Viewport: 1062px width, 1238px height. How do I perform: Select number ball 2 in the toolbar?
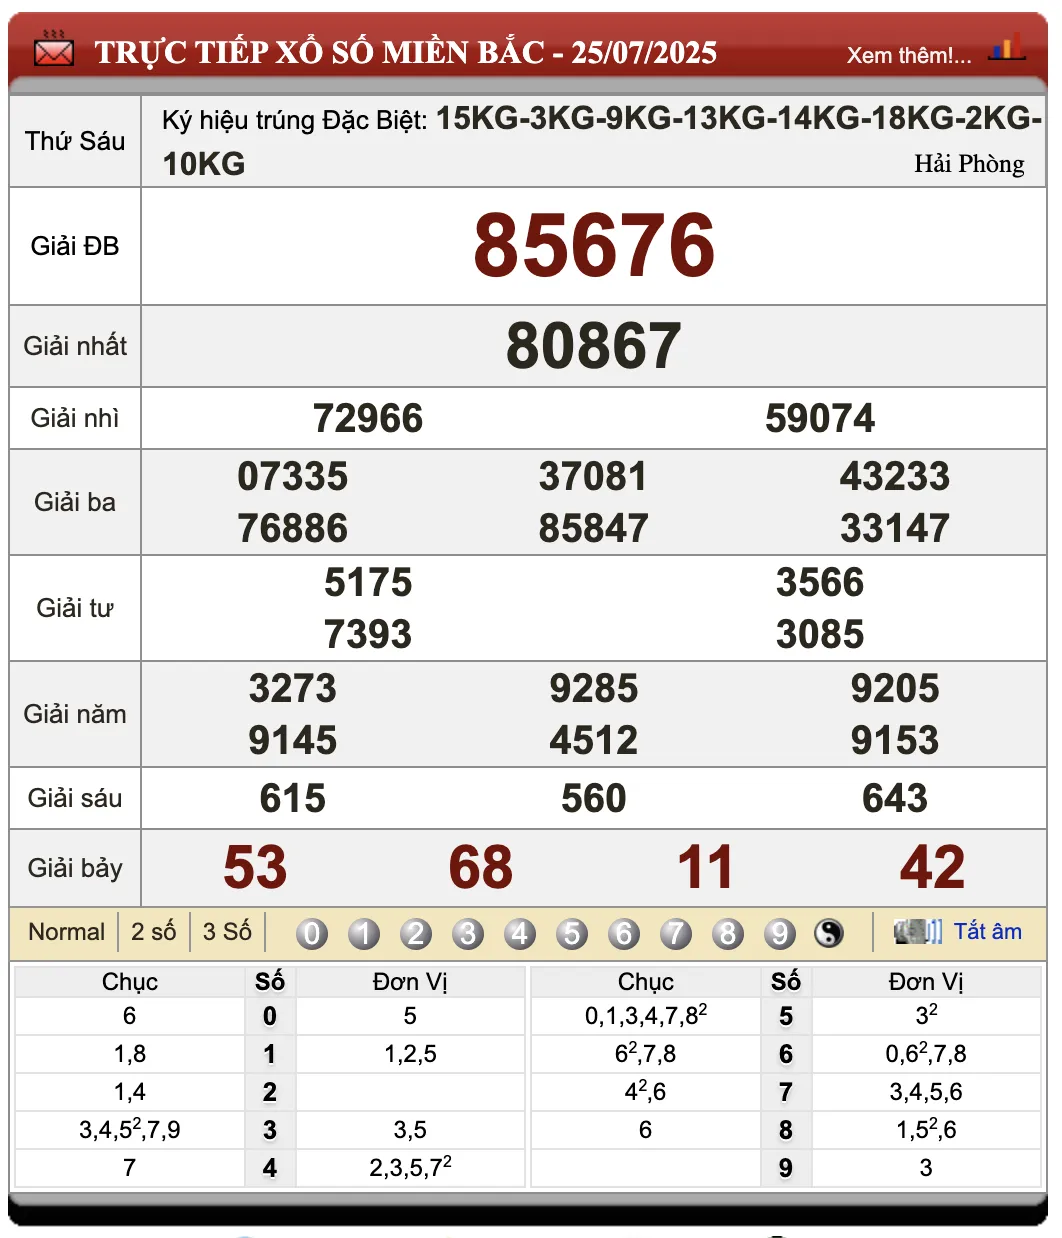(416, 933)
